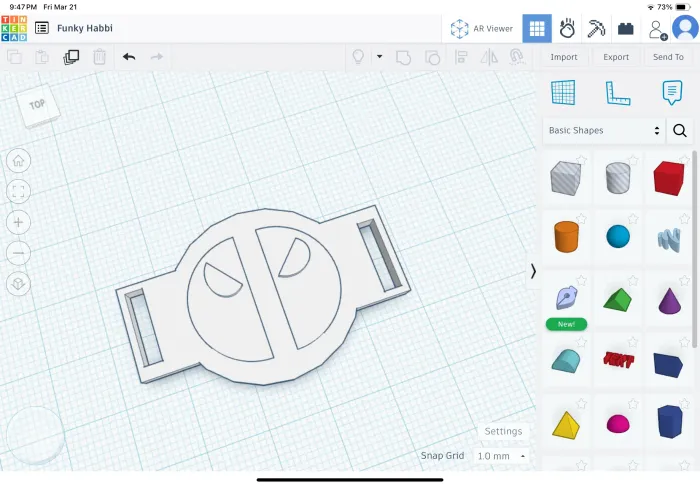Select the Ruler tool

tap(617, 93)
